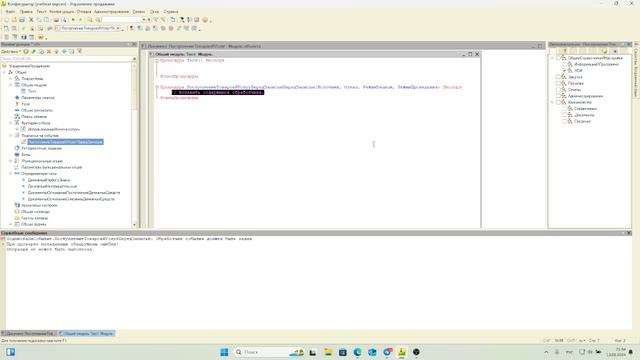Click the Cut scissors toolbar icon
The height and width of the screenshot is (360, 640).
coord(31,20)
